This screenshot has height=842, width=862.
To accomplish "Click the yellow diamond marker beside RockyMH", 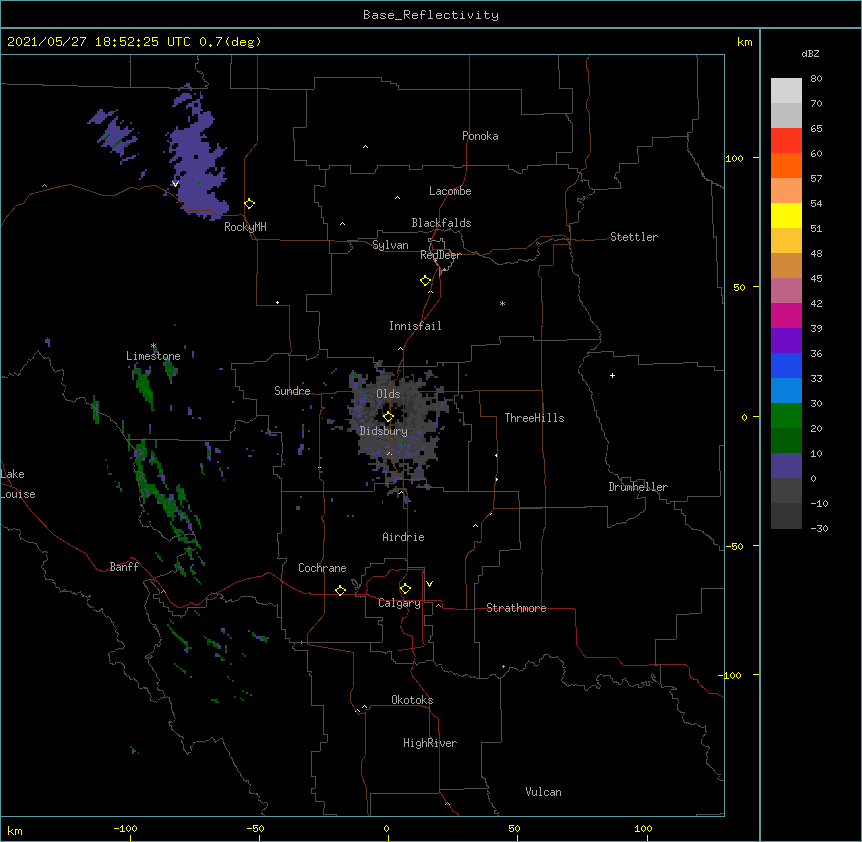I will 249,204.
